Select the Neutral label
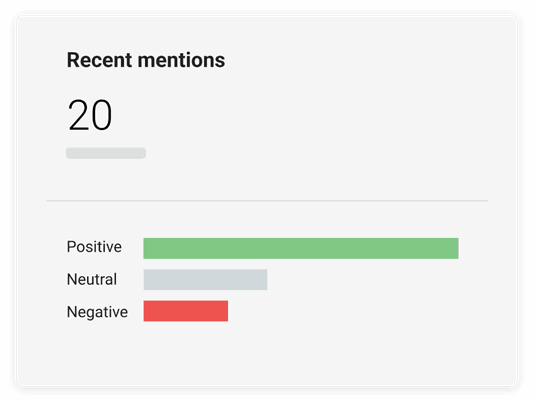The image size is (534, 401). click(x=92, y=279)
